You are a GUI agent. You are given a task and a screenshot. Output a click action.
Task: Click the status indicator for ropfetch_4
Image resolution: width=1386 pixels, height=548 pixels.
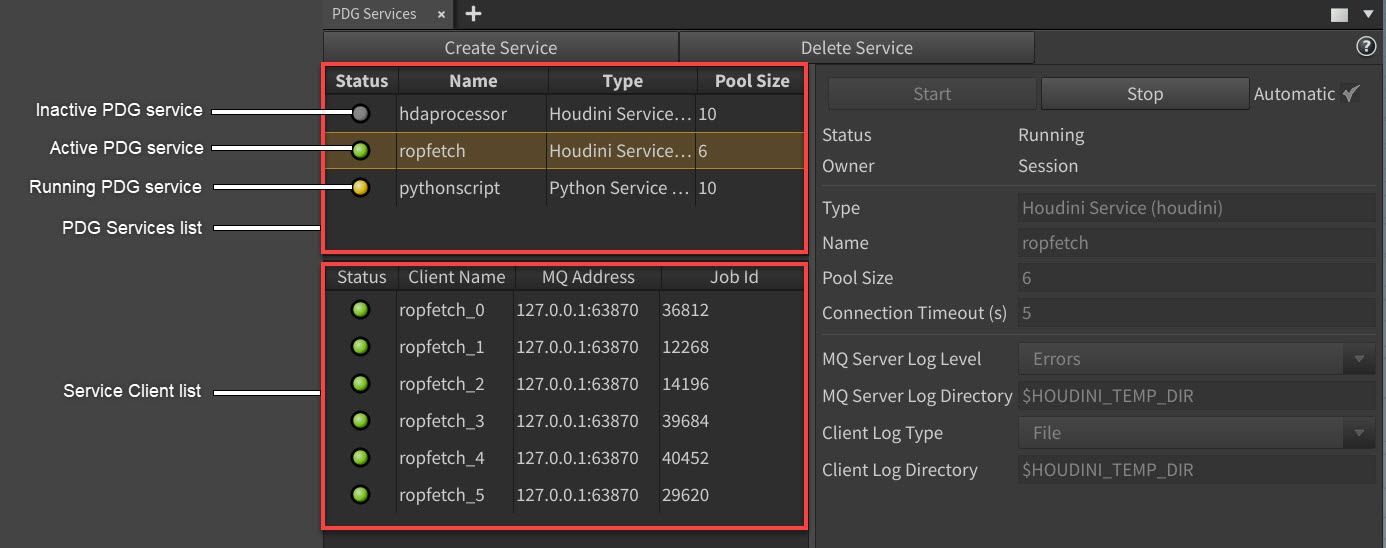click(x=360, y=458)
